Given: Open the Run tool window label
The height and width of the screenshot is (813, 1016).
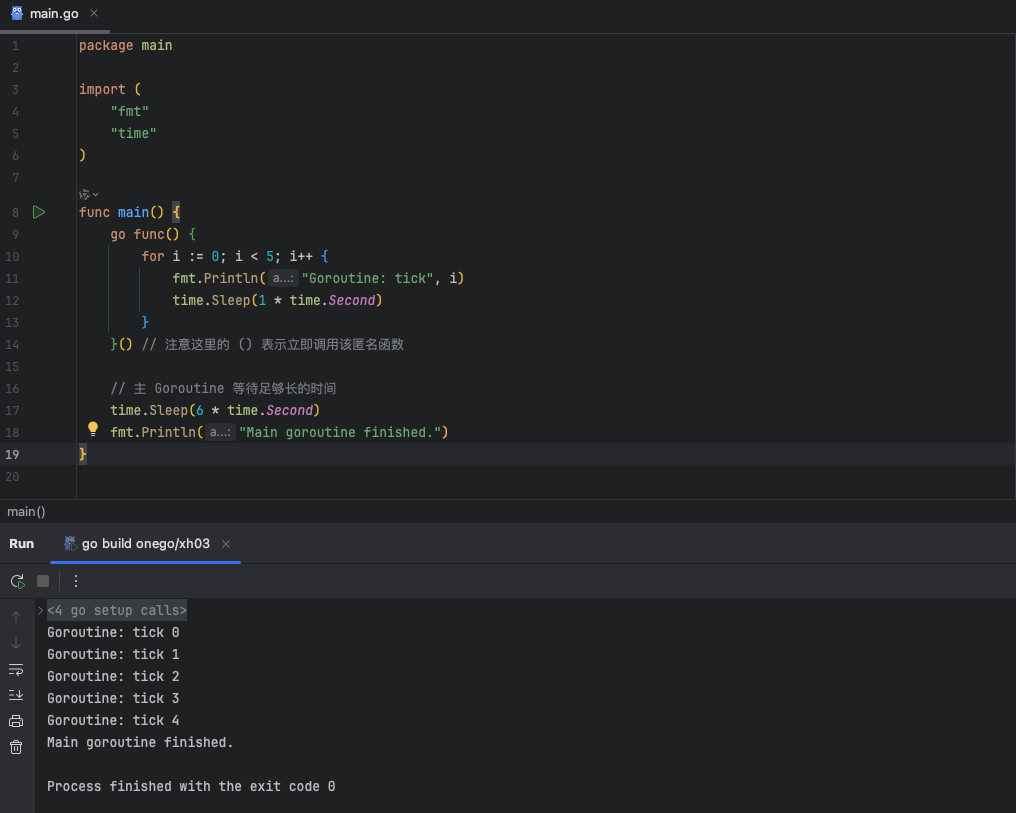Looking at the screenshot, I should coord(21,544).
